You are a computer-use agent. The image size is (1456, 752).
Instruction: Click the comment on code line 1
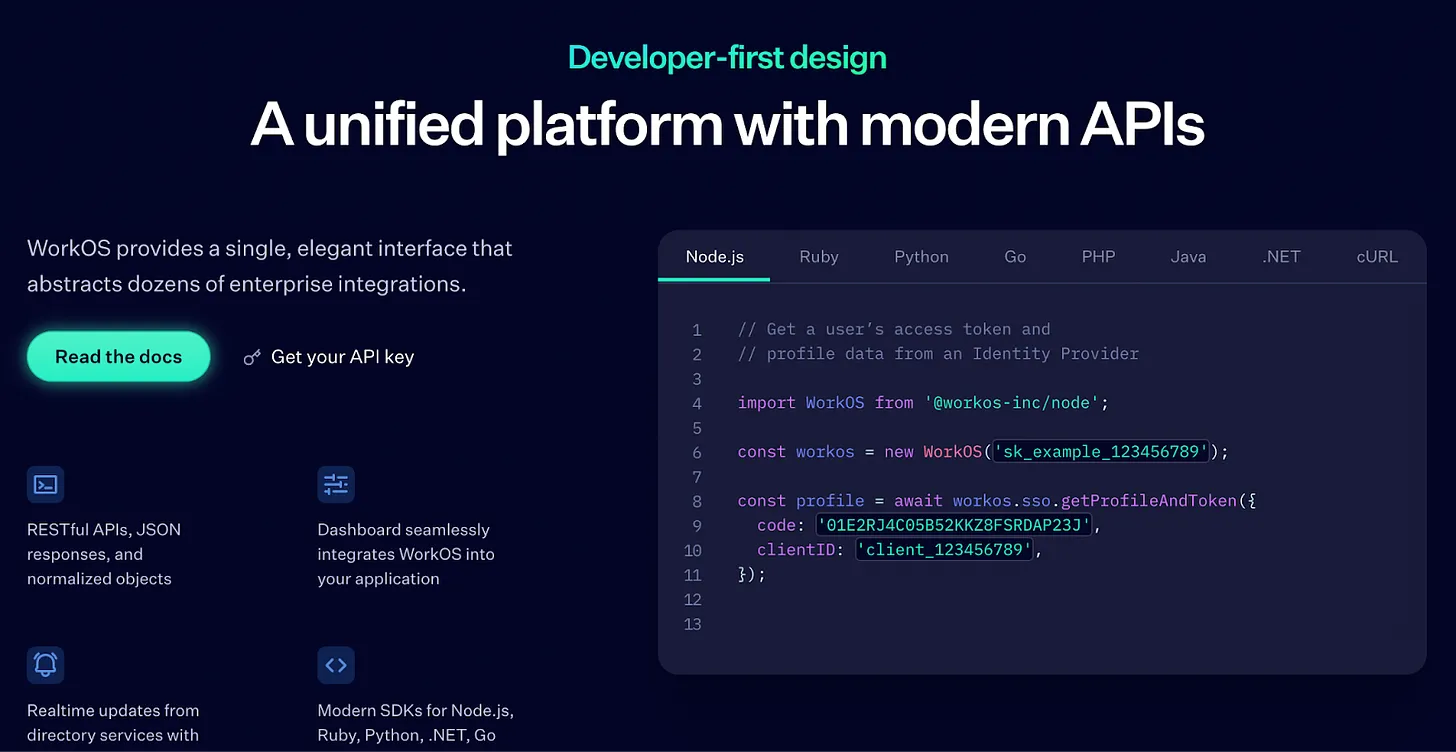click(x=894, y=329)
